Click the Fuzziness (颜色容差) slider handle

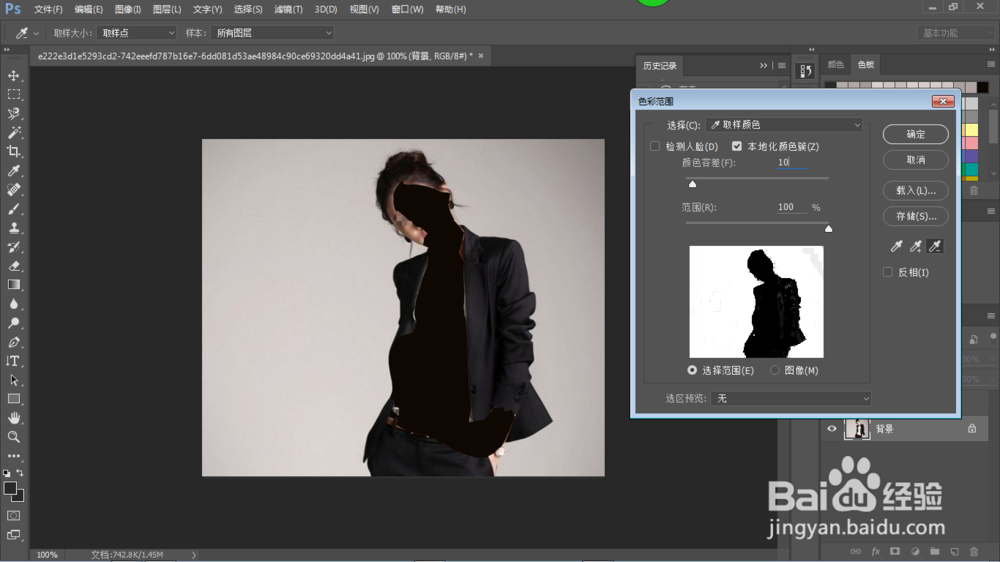tap(692, 184)
